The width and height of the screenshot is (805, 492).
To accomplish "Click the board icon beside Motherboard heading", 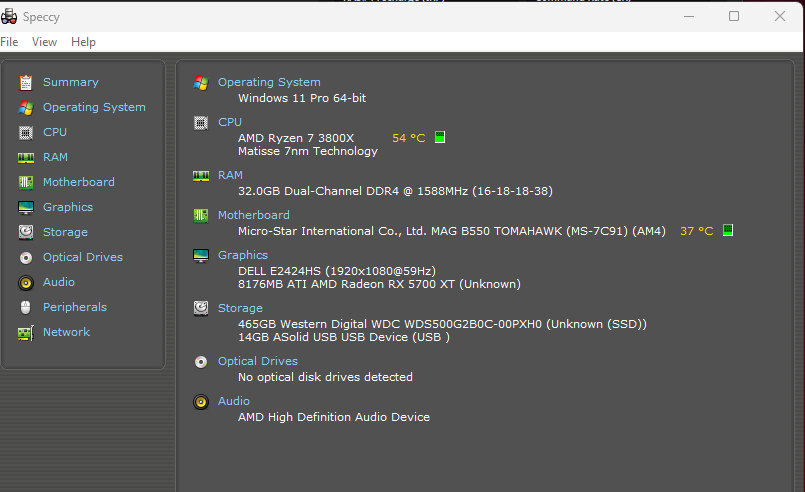I will tap(201, 216).
